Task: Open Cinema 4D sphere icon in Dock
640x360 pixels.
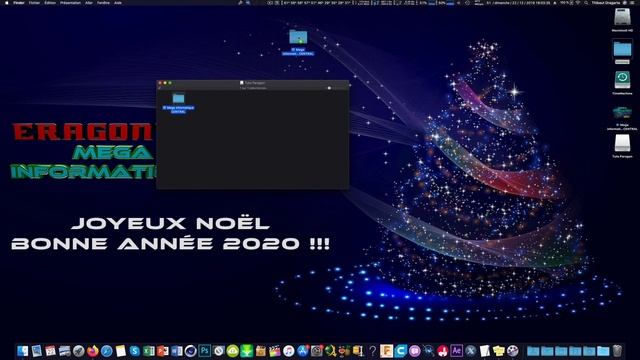Action: pos(191,351)
